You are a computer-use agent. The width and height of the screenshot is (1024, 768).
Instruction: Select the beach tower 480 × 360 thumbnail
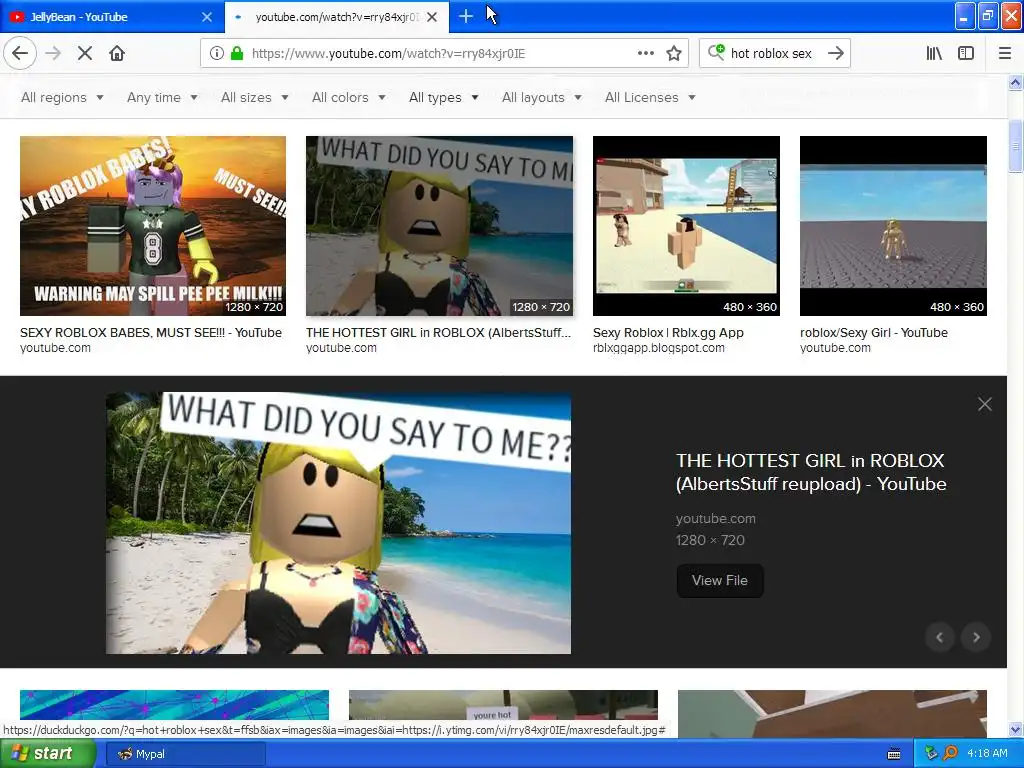pyautogui.click(x=686, y=226)
